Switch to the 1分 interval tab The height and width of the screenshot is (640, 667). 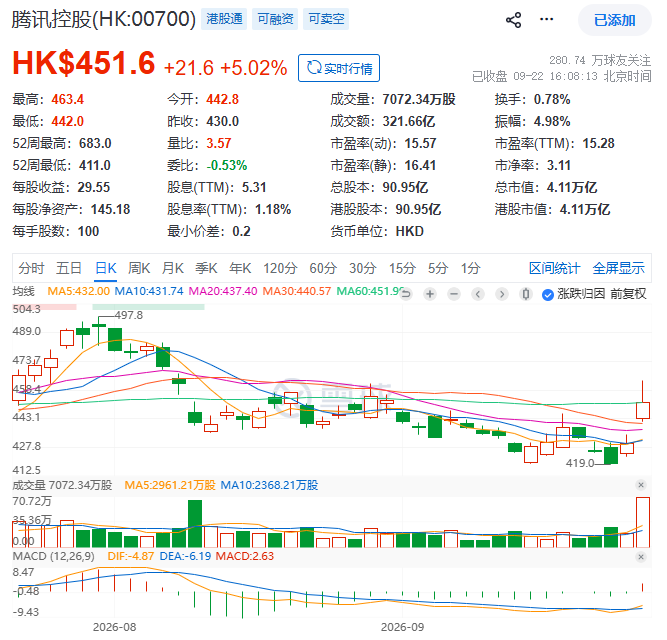click(x=470, y=268)
